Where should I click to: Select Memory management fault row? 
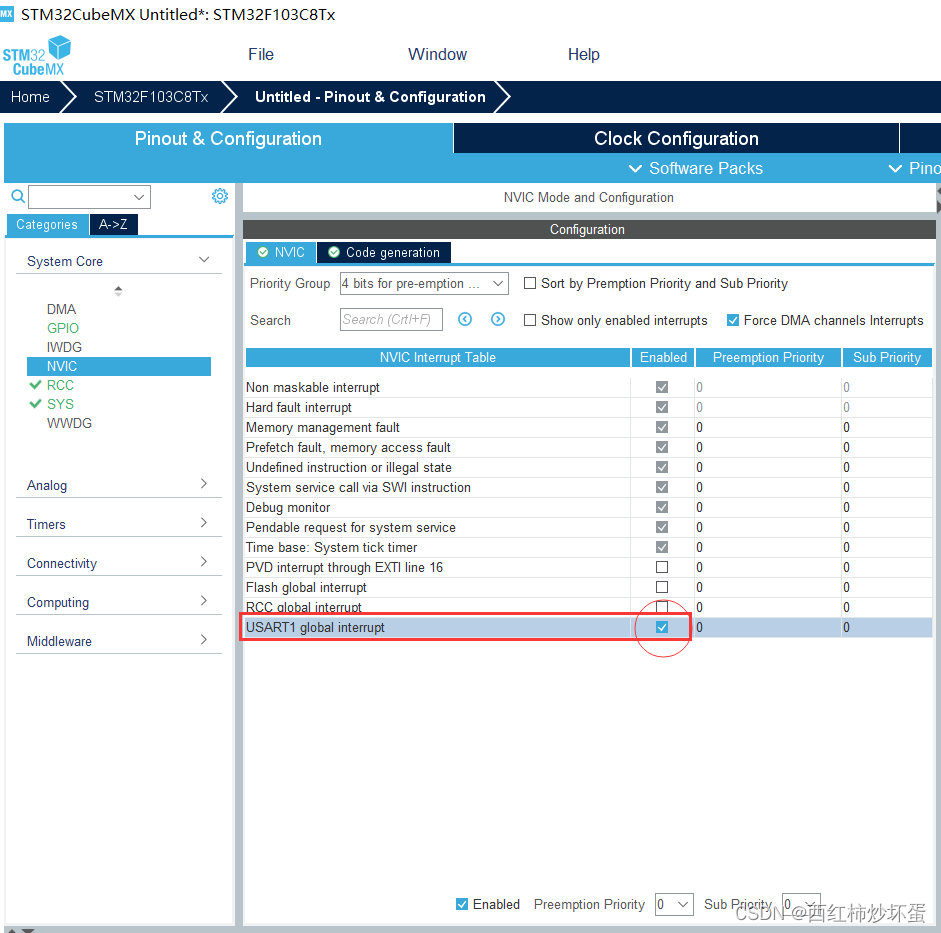click(588, 427)
